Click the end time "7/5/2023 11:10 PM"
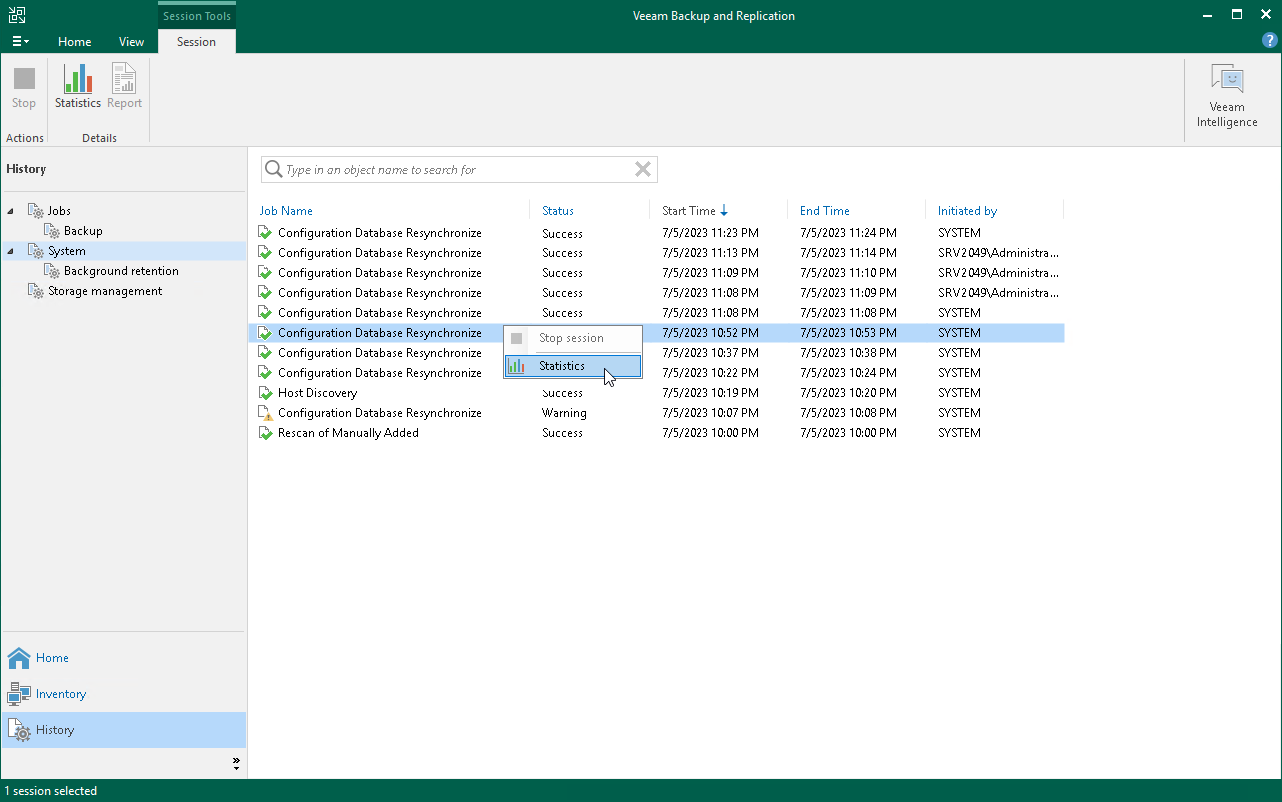 click(x=848, y=273)
